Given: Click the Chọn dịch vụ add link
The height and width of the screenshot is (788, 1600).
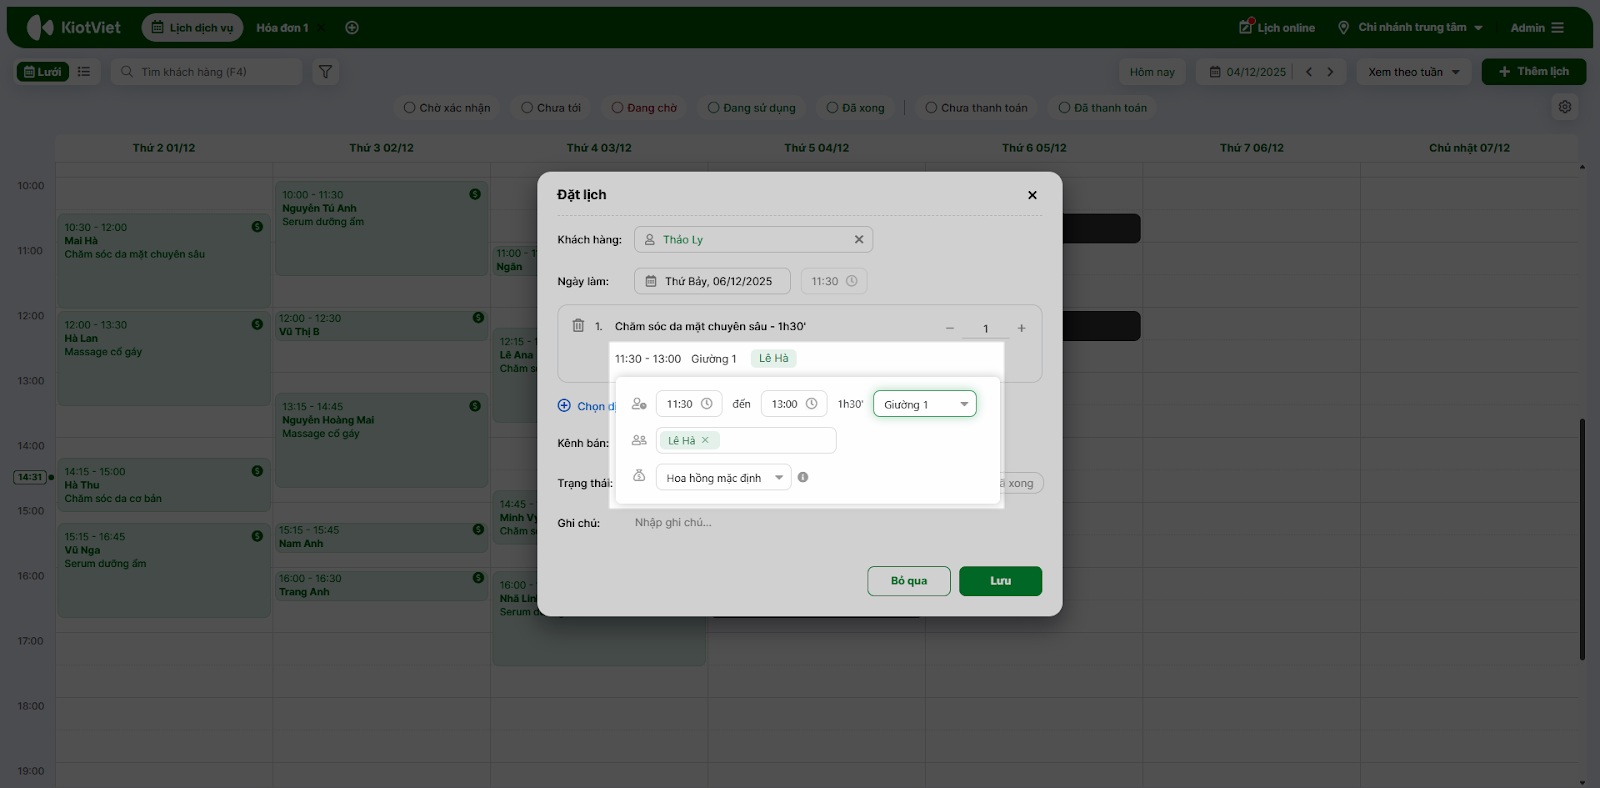Looking at the screenshot, I should pos(587,406).
